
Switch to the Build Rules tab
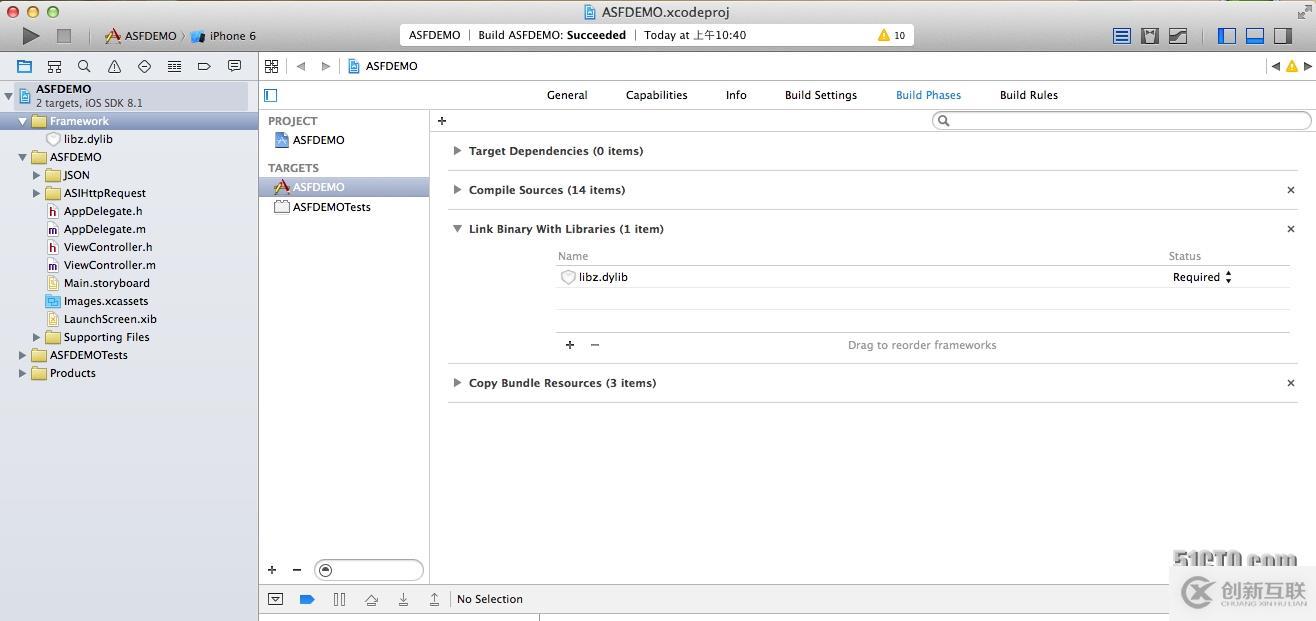pos(1028,95)
